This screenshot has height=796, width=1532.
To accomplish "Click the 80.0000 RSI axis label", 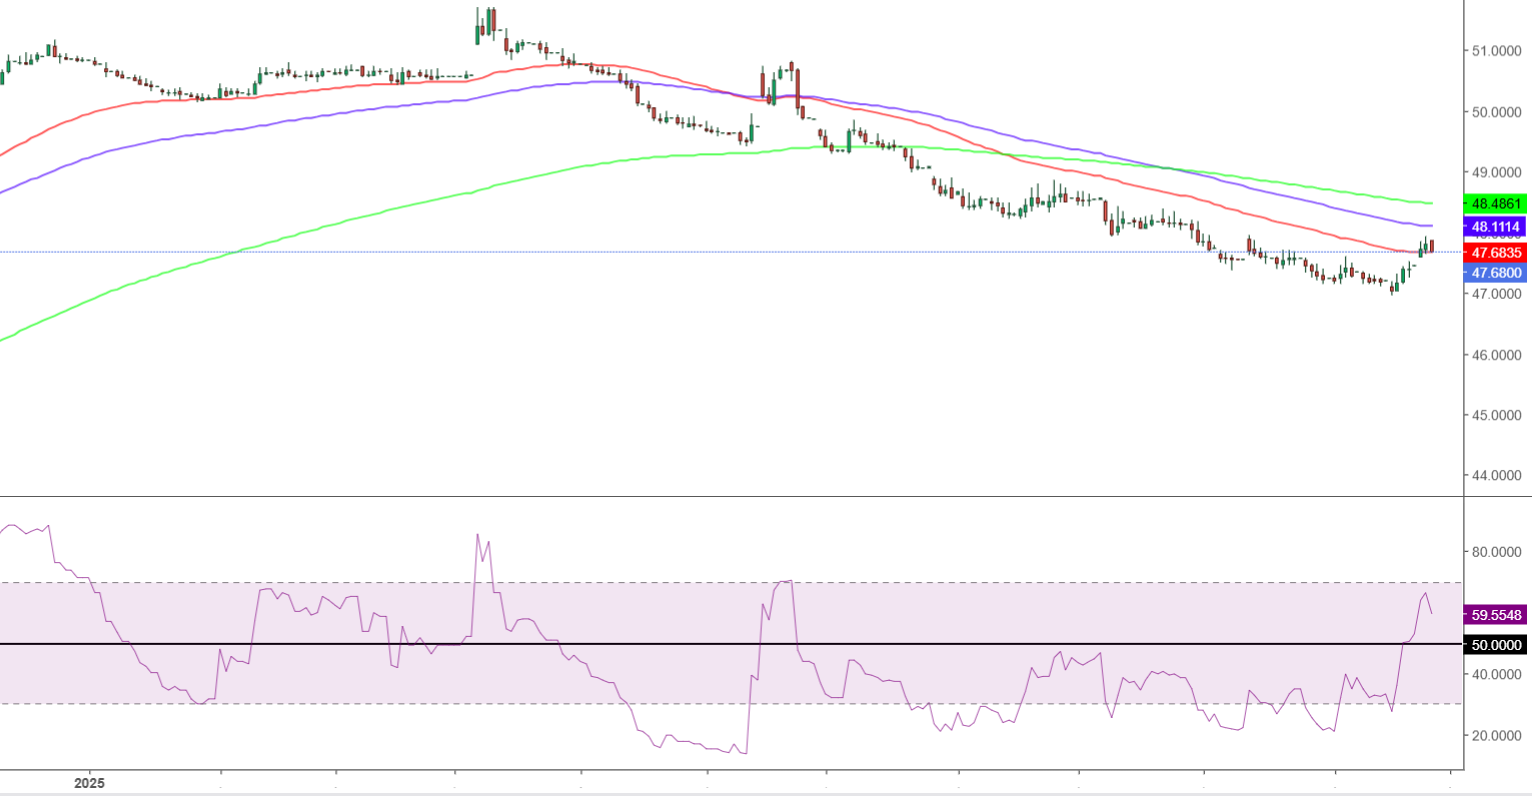I will click(1495, 552).
